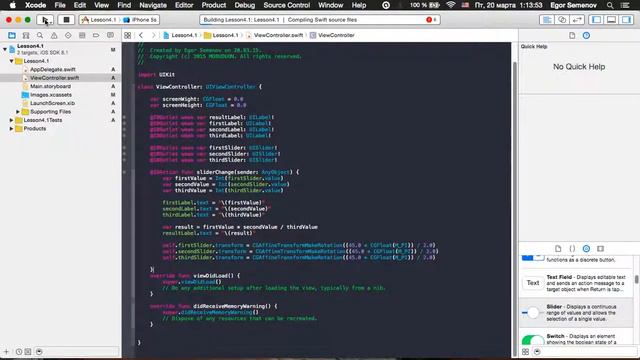Select Slider in the object library

point(577,313)
